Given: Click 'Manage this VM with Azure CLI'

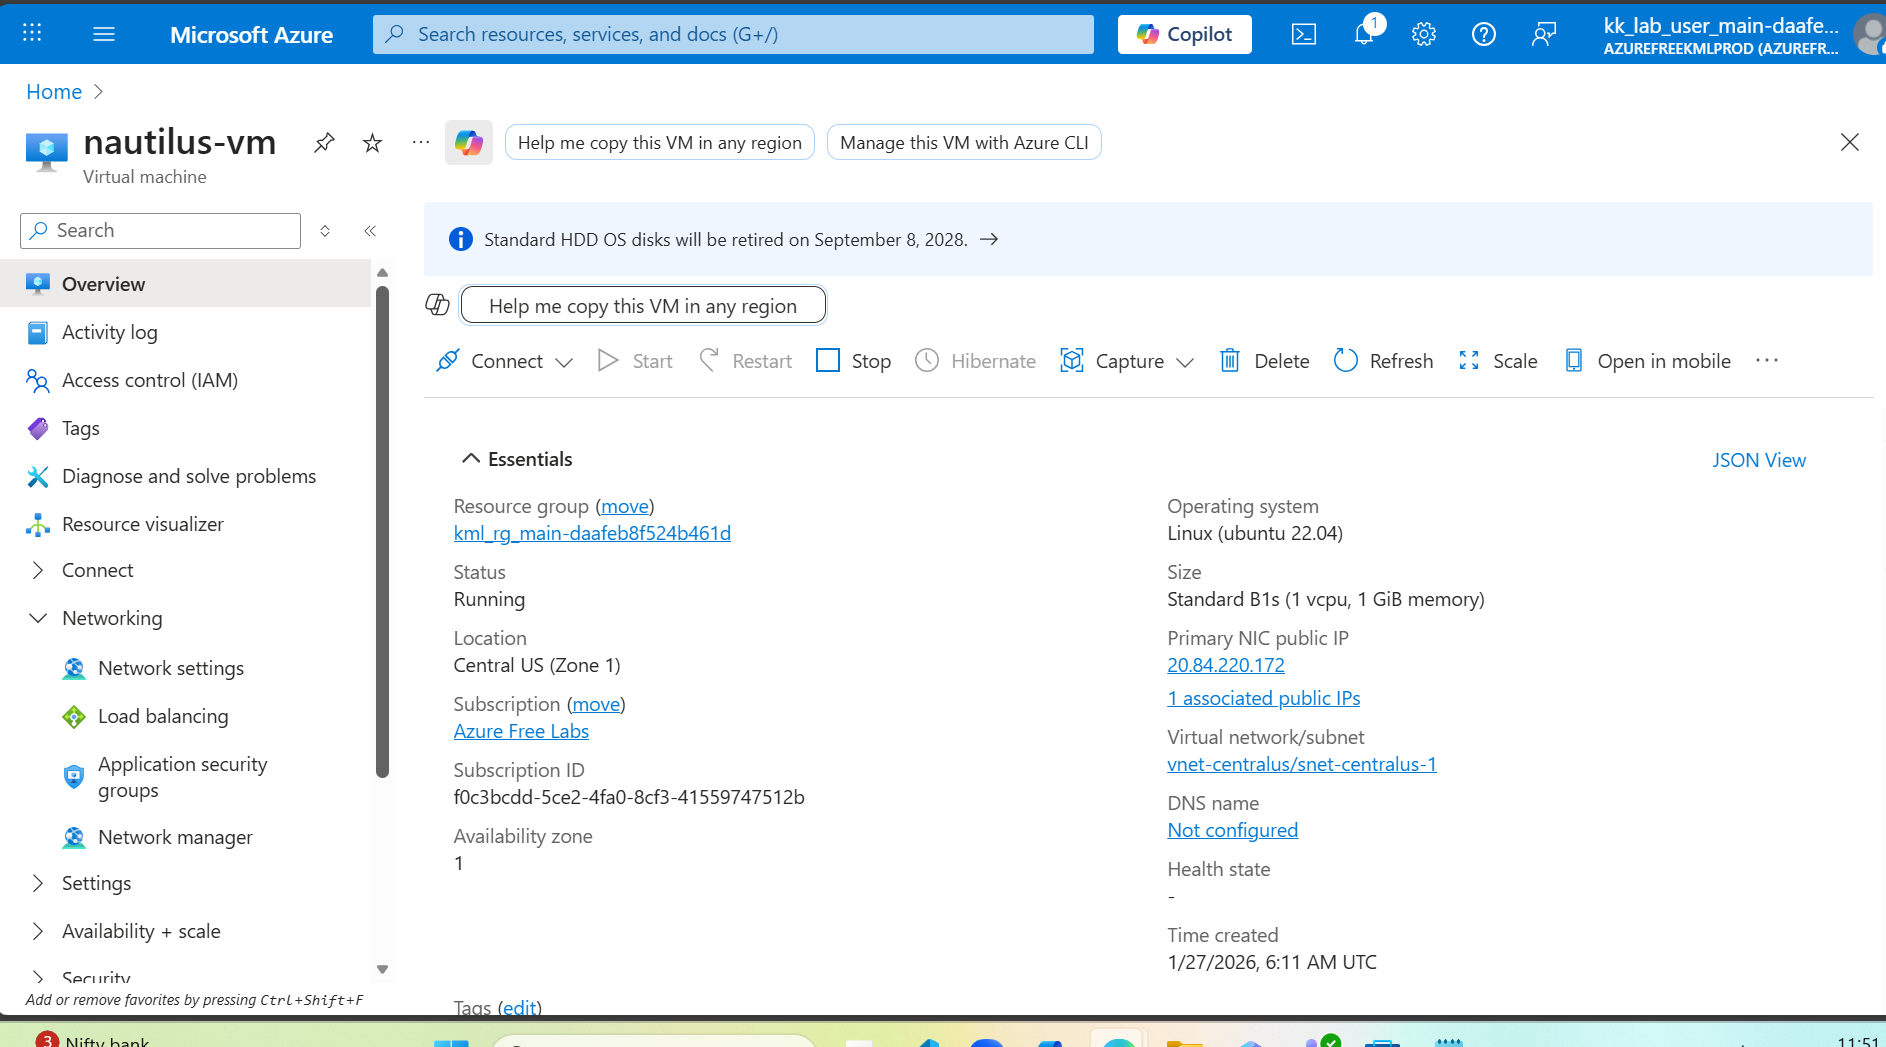Looking at the screenshot, I should (x=964, y=143).
